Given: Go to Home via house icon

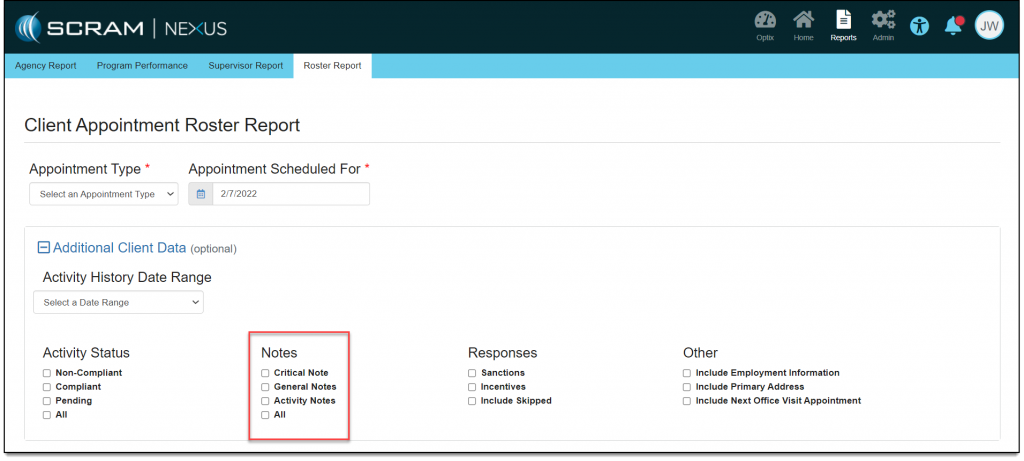Looking at the screenshot, I should [x=803, y=21].
